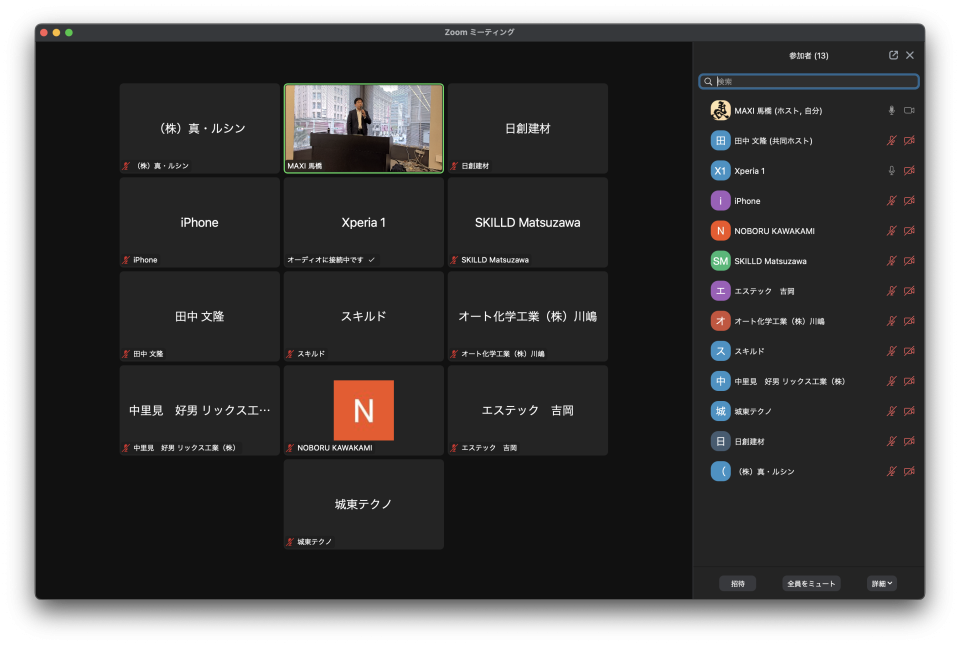Click camera-off icon for 日創建材 in list
960x646 pixels.
tap(909, 441)
